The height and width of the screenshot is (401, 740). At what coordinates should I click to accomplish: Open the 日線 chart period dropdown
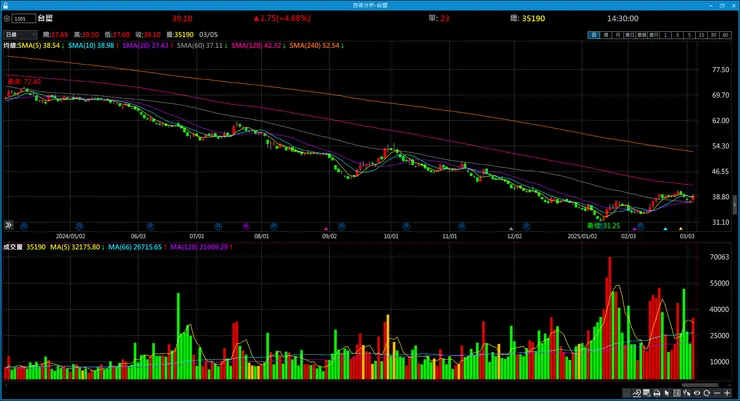[20, 34]
